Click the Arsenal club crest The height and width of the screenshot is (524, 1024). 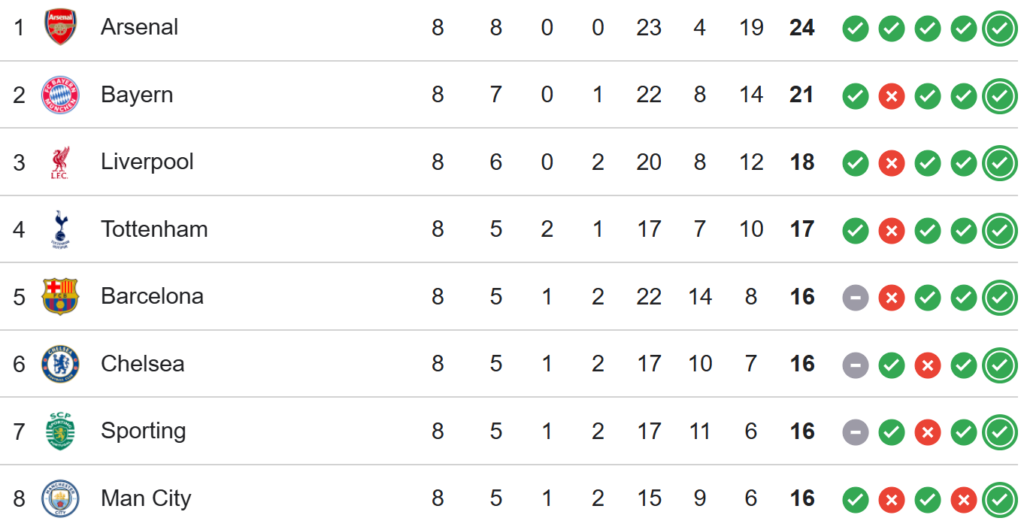coord(60,27)
